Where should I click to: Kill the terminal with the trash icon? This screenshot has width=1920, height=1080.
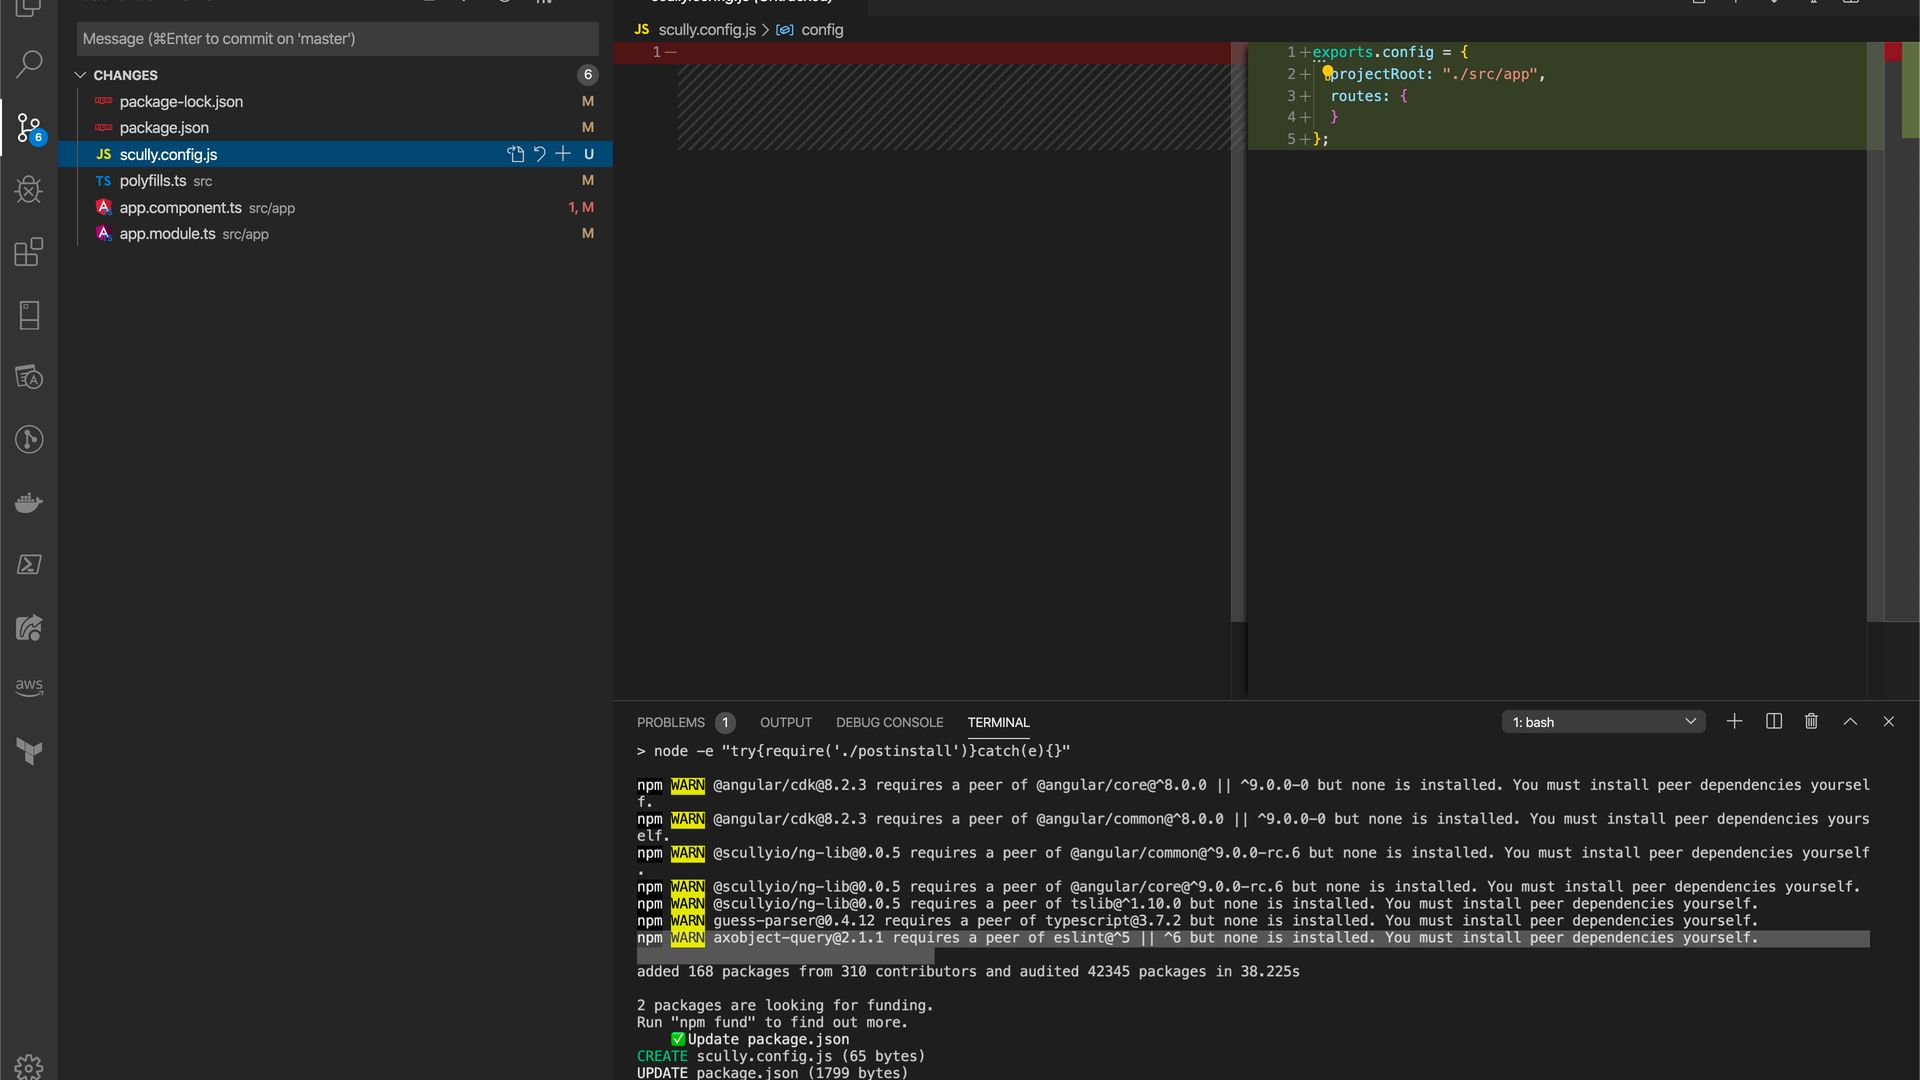1811,721
